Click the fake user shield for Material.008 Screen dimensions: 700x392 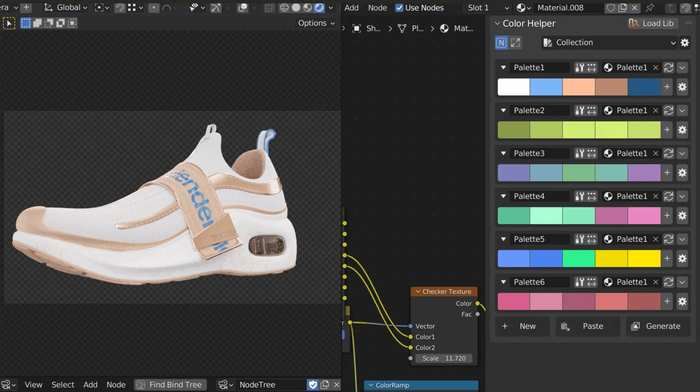(x=610, y=8)
